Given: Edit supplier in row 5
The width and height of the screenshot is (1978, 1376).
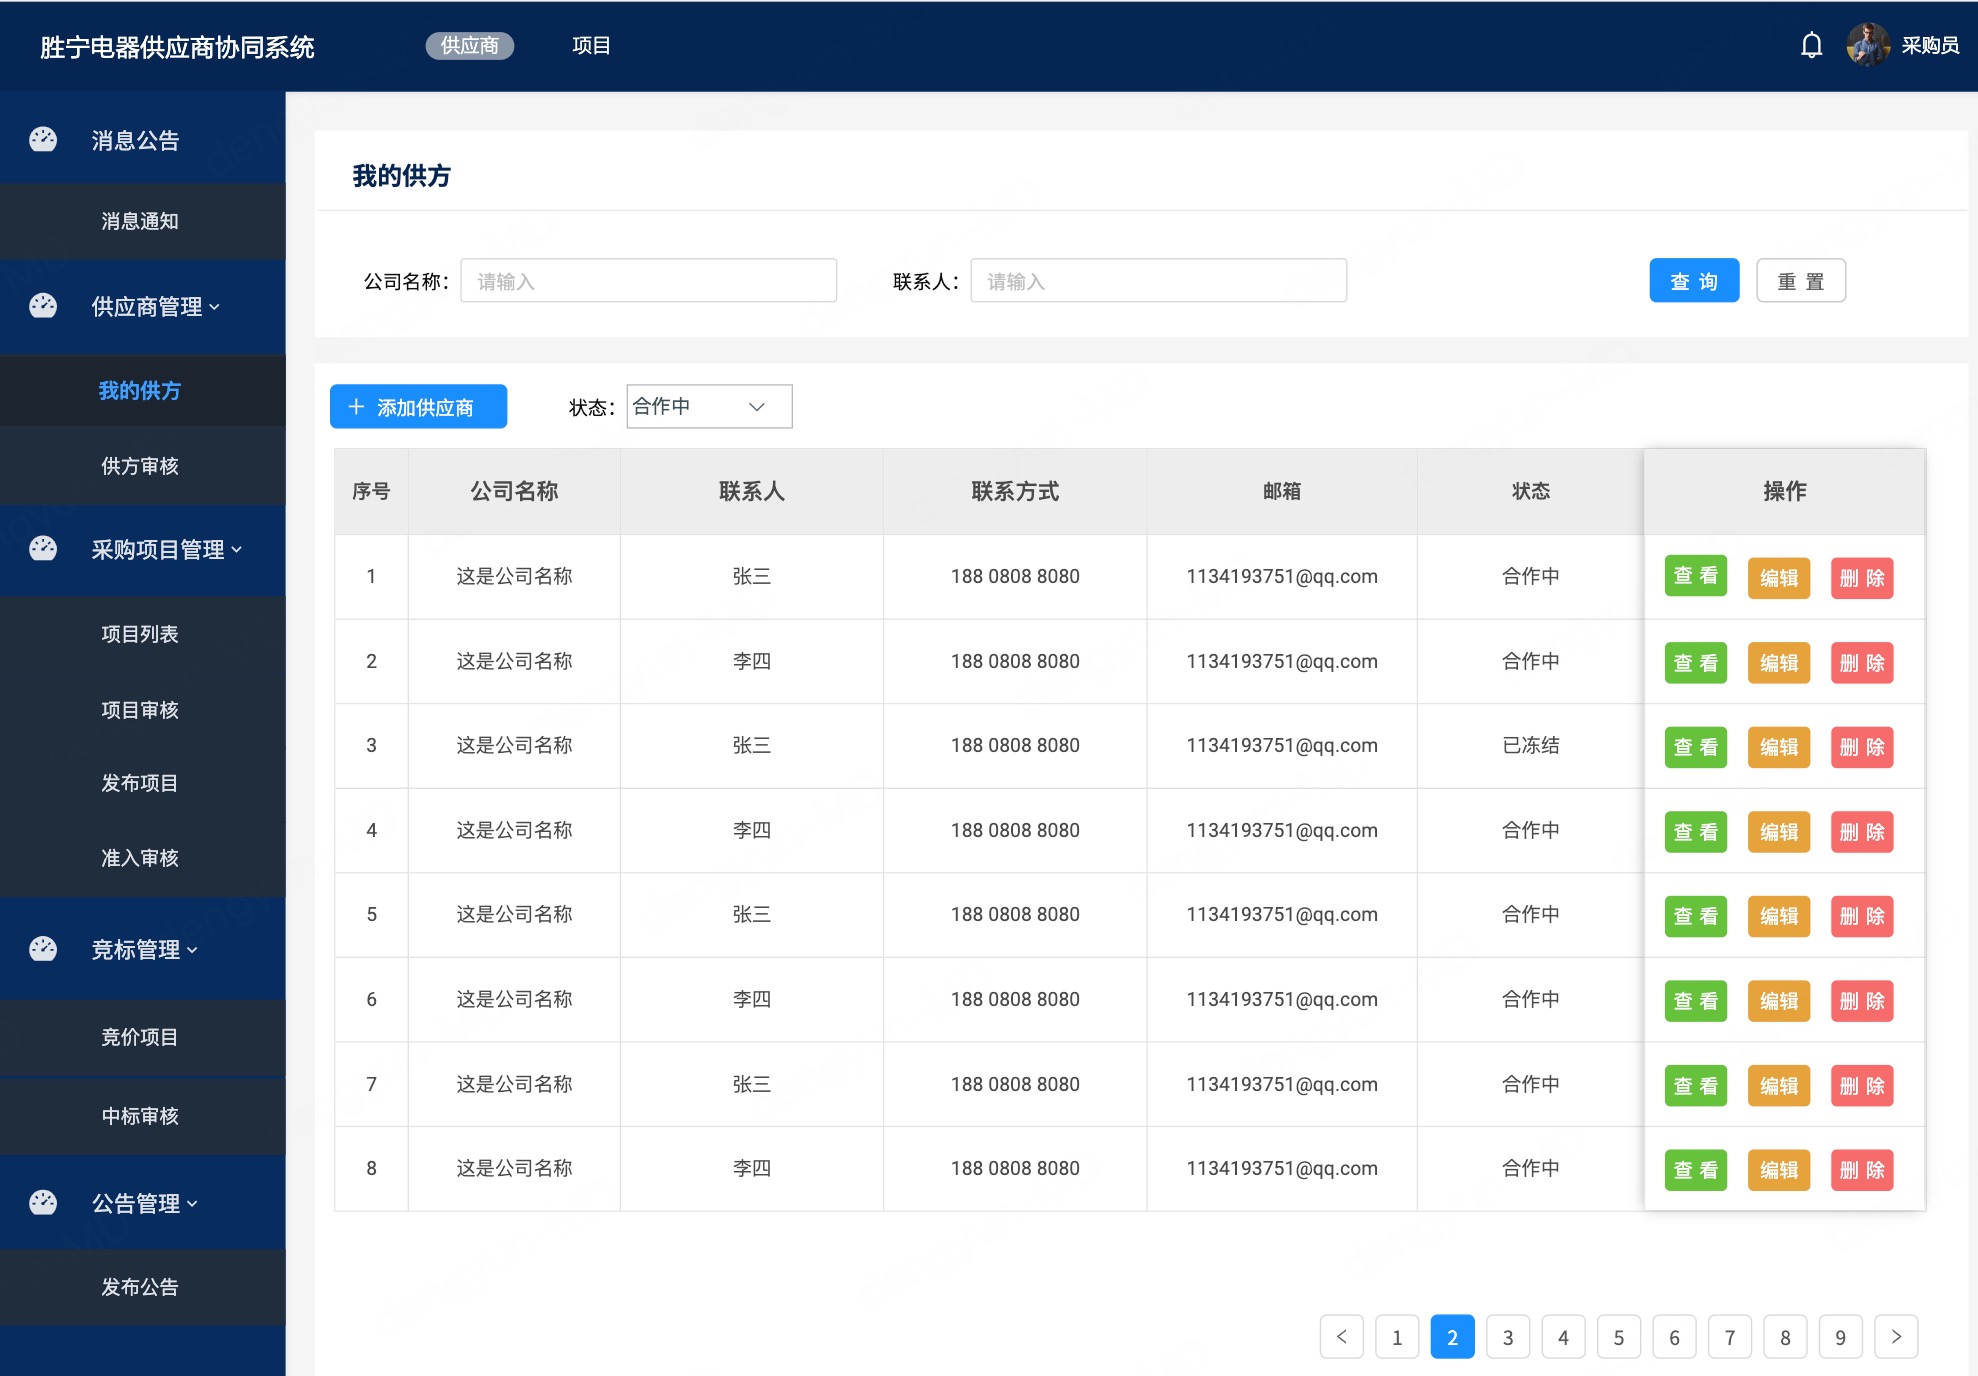Looking at the screenshot, I should coord(1779,916).
